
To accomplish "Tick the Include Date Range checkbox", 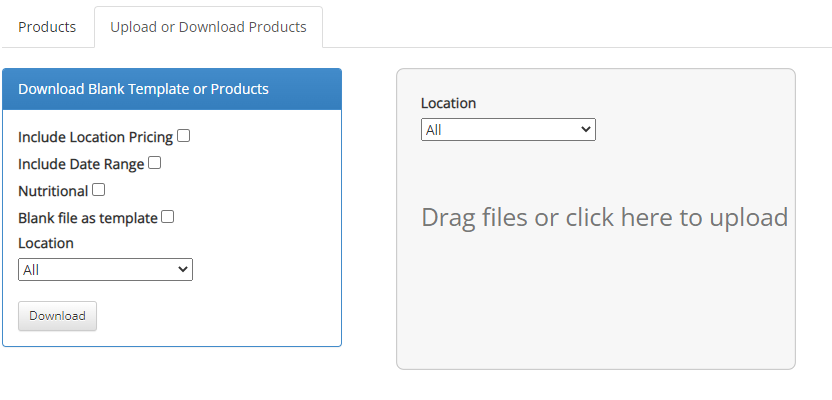I will pos(154,163).
